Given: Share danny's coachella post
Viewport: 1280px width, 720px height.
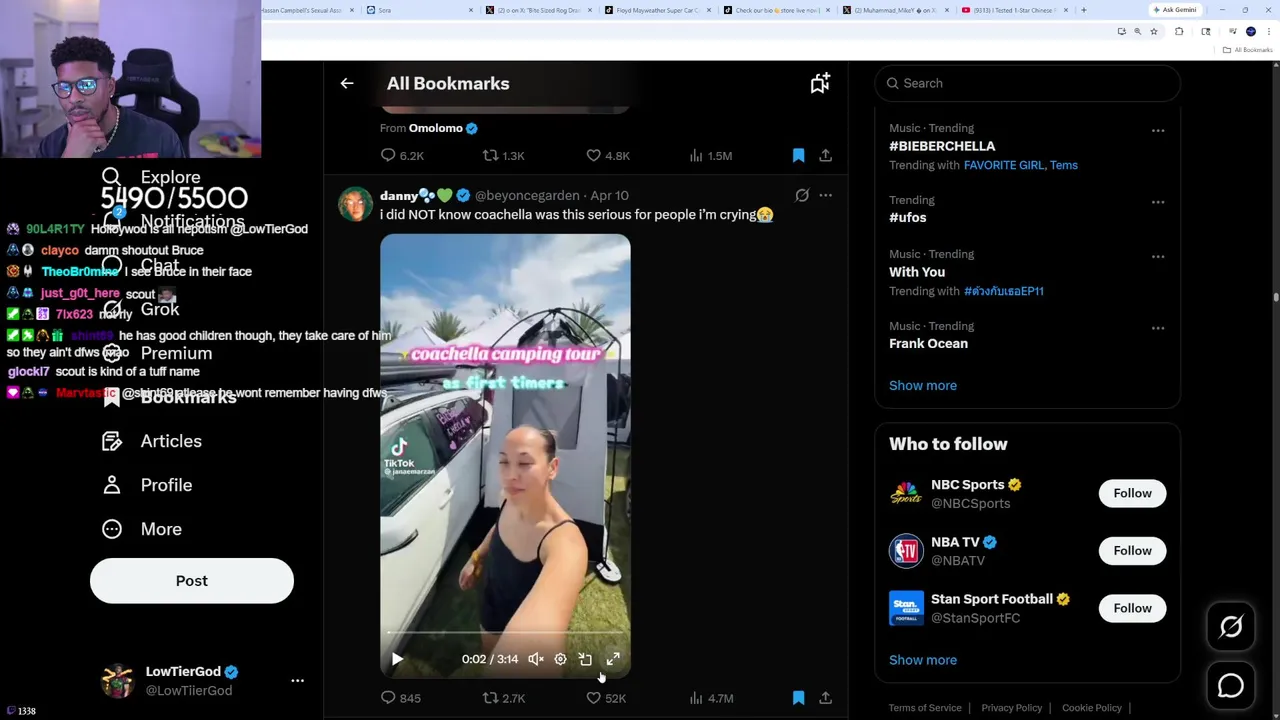Looking at the screenshot, I should click(825, 698).
